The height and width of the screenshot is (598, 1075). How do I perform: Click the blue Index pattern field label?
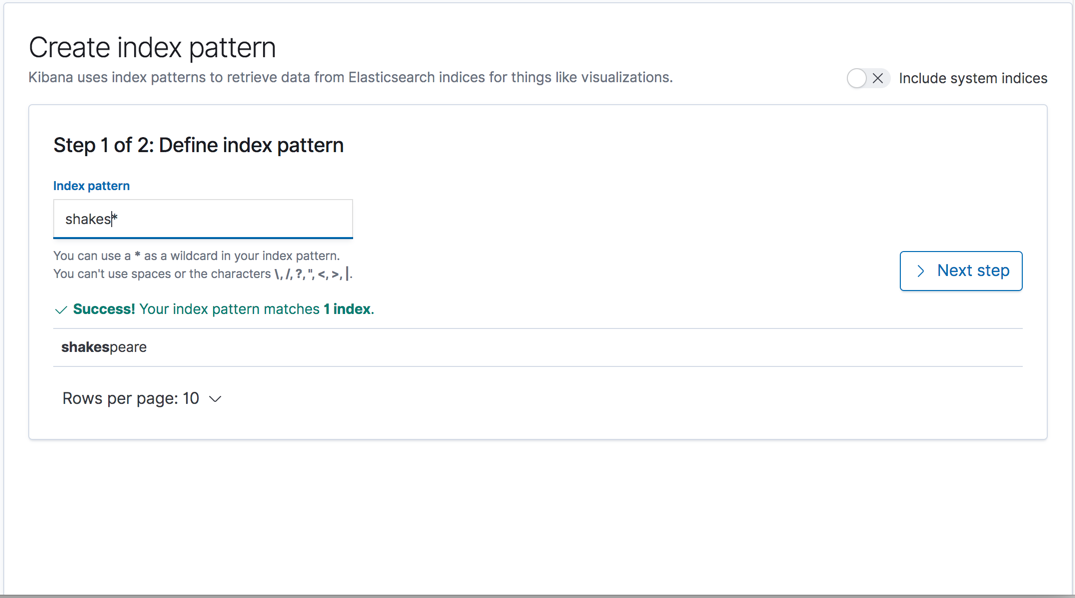[91, 185]
